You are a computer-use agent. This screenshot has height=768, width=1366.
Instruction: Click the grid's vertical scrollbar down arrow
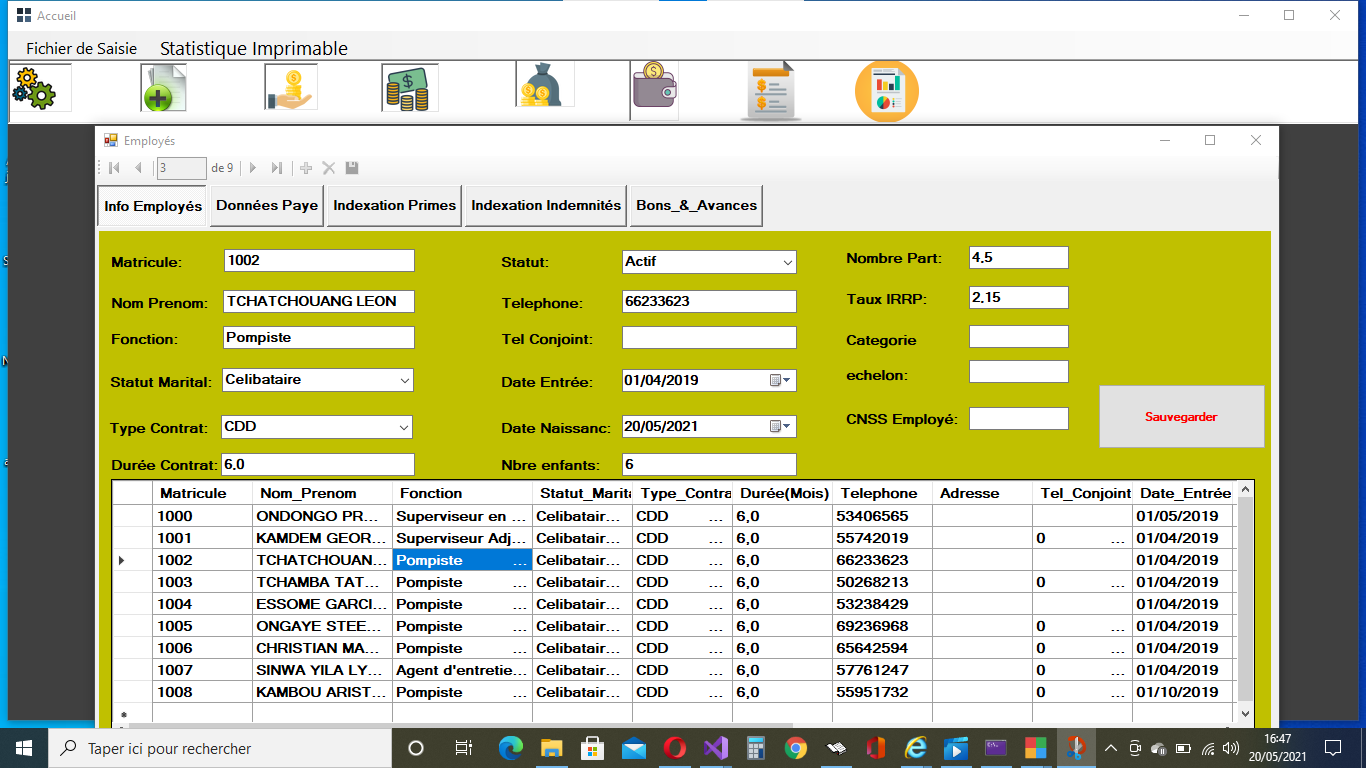click(x=1245, y=714)
